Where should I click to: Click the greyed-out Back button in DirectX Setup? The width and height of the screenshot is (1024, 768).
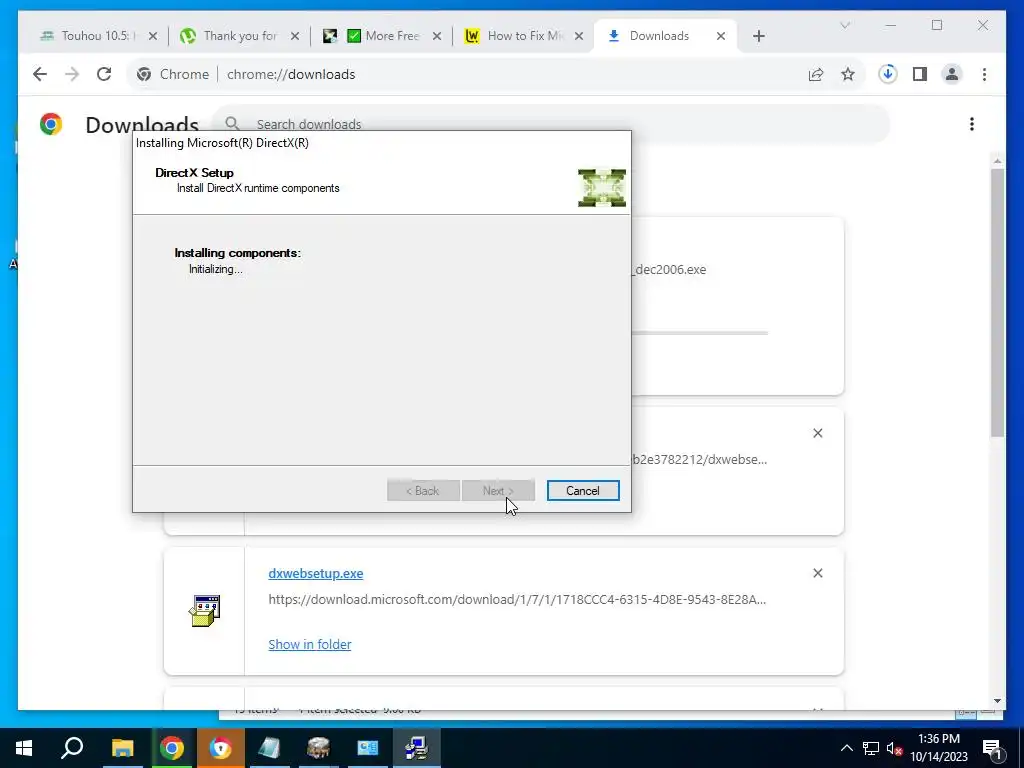423,490
